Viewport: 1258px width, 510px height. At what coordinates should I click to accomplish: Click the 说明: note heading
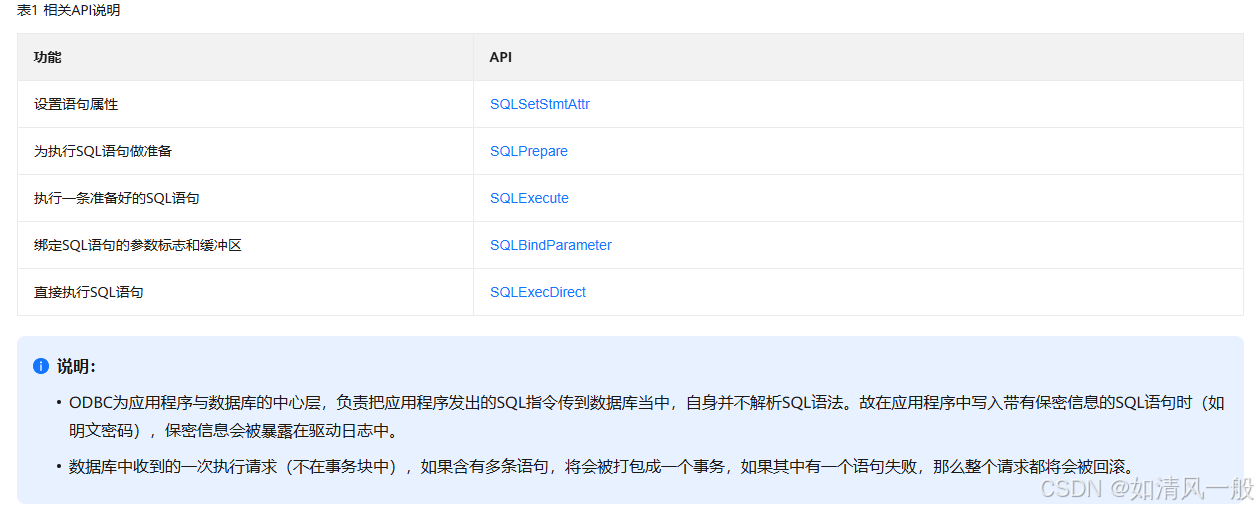(x=76, y=366)
